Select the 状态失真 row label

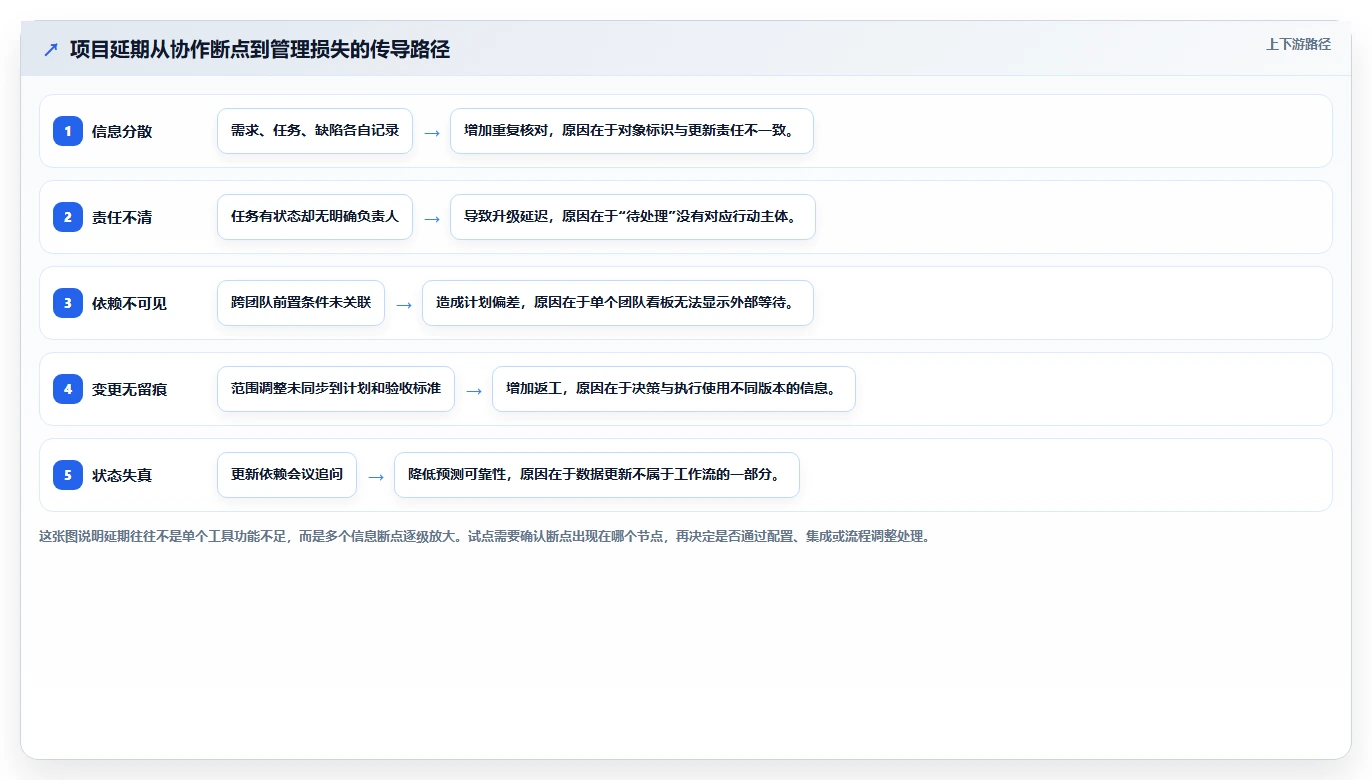(122, 475)
